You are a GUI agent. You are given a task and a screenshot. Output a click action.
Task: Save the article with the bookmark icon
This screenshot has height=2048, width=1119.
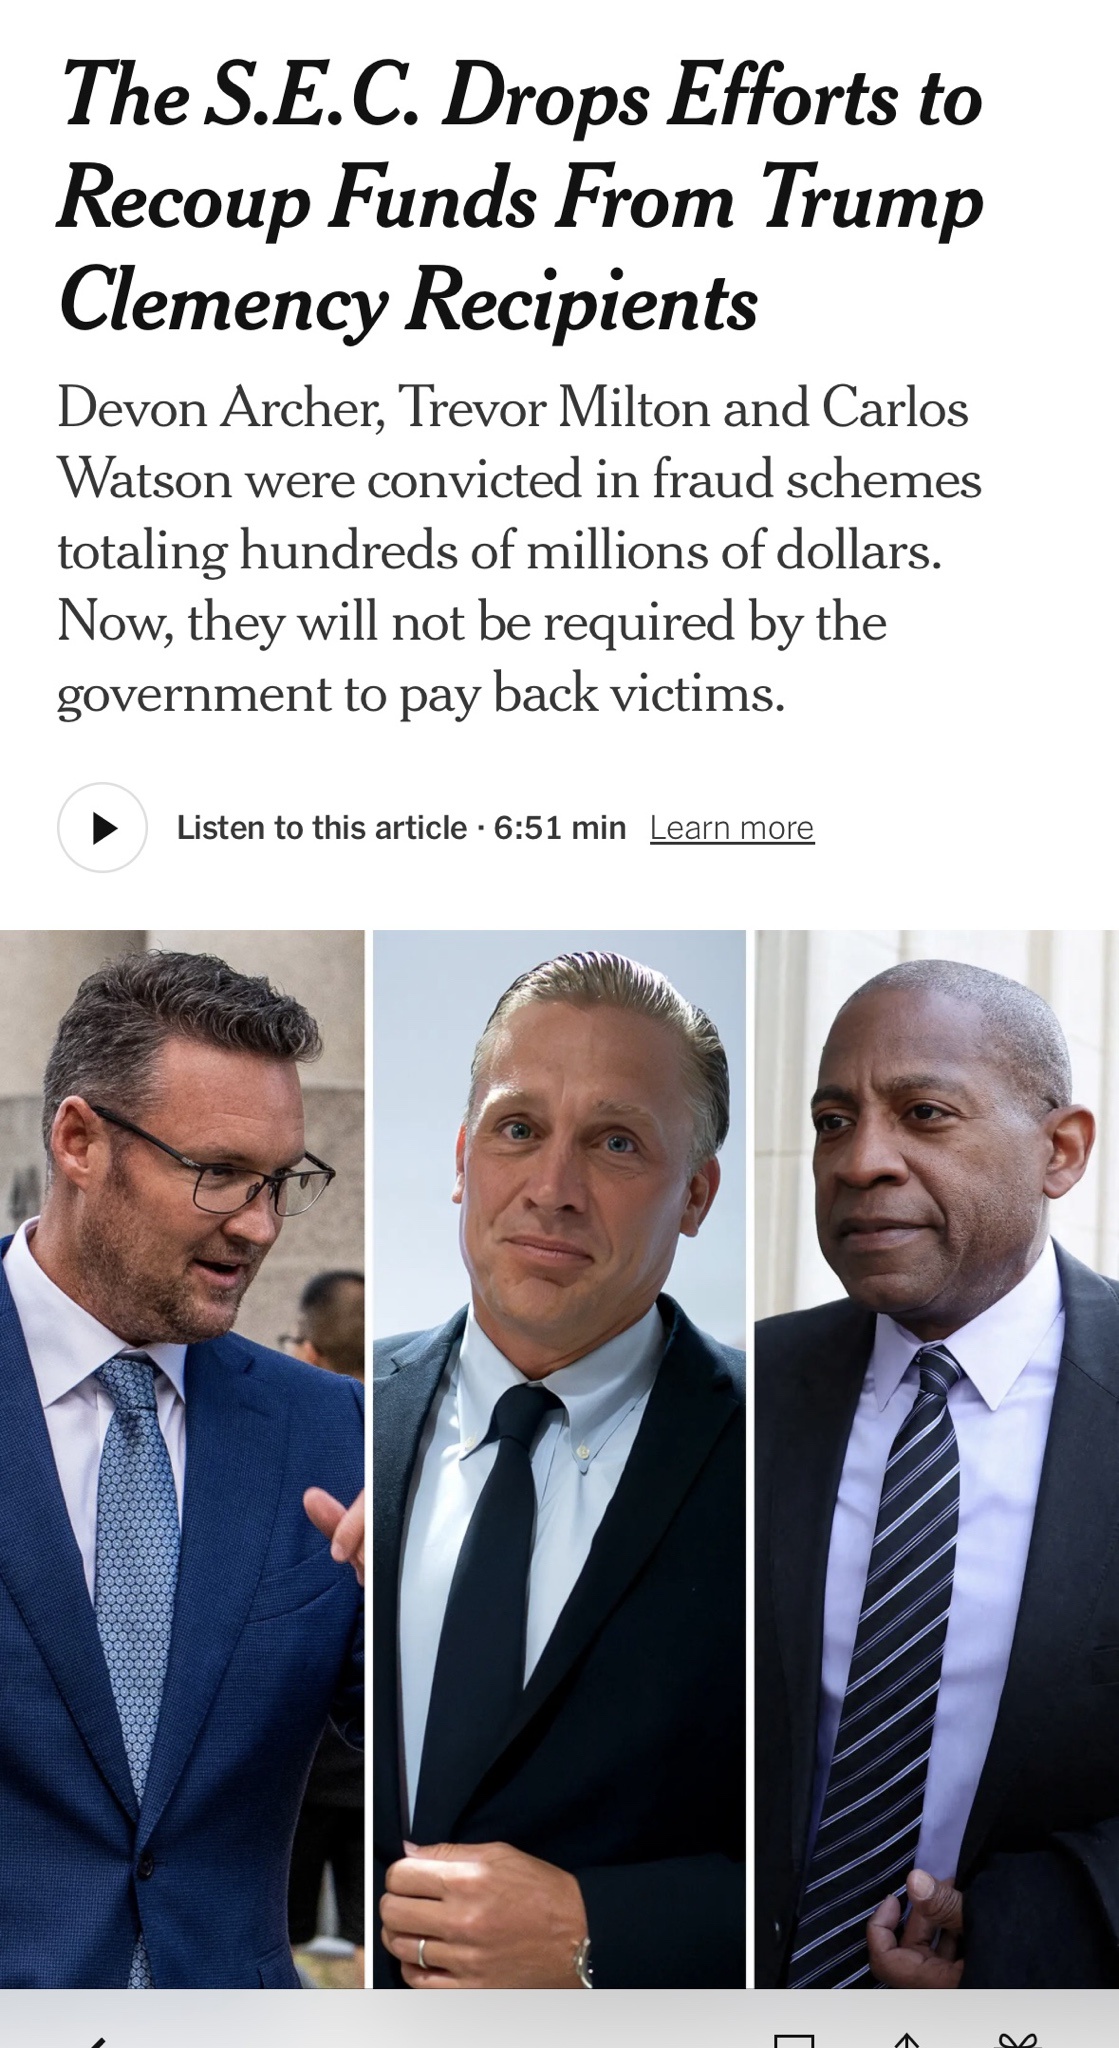(x=794, y=2041)
